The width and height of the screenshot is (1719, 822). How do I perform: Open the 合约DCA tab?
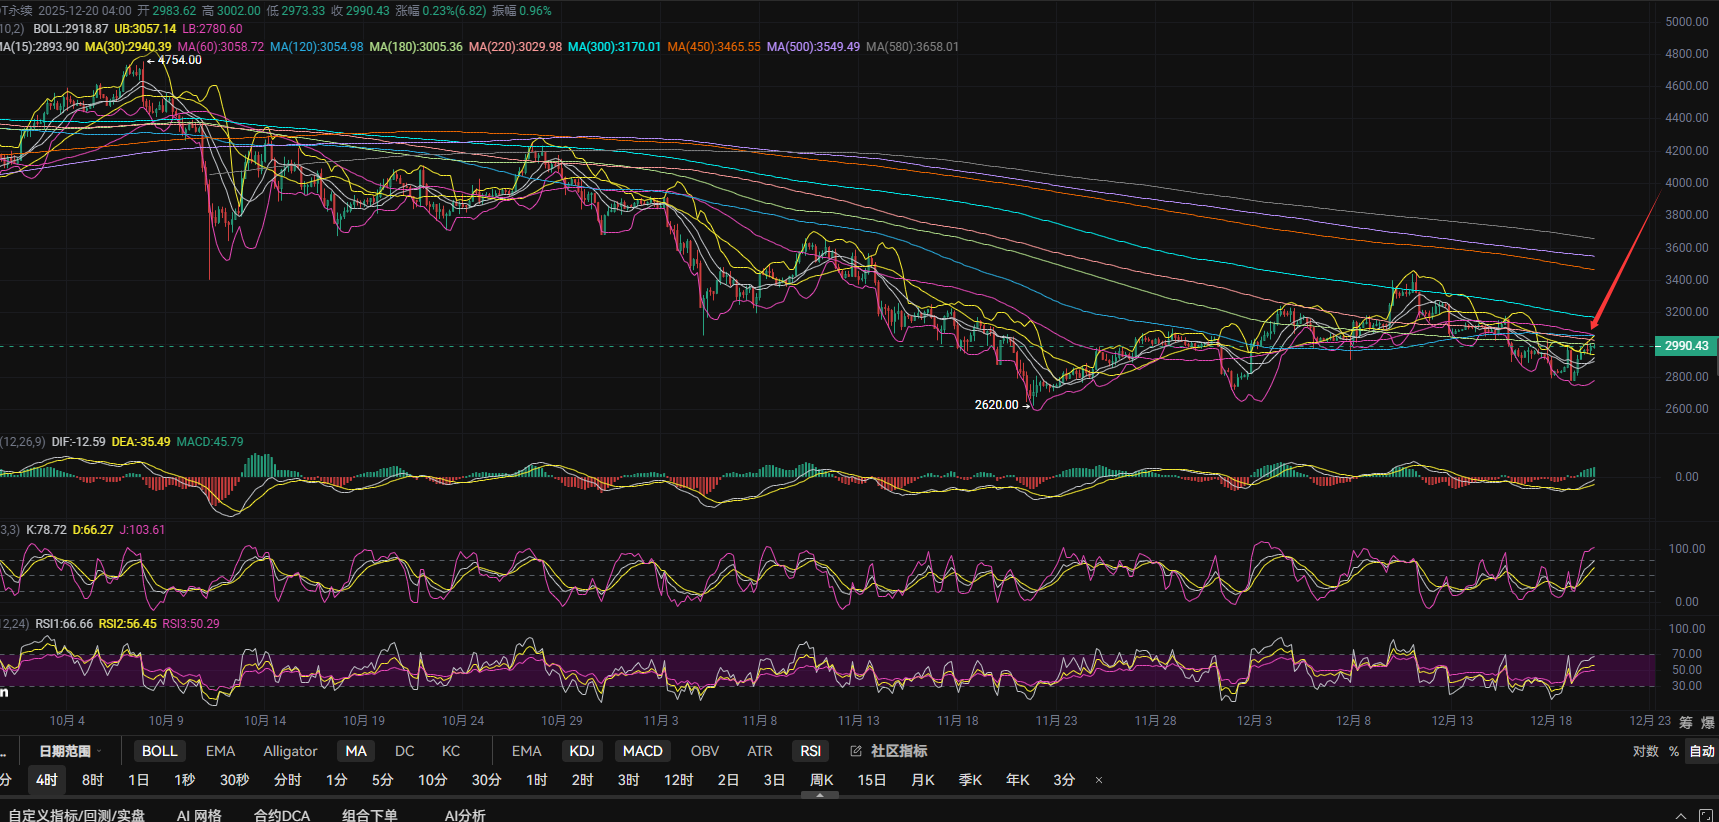tap(282, 815)
